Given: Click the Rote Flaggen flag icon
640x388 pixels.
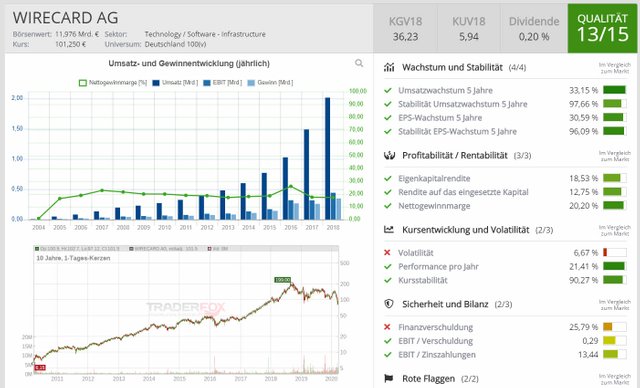Looking at the screenshot, I should tap(389, 379).
